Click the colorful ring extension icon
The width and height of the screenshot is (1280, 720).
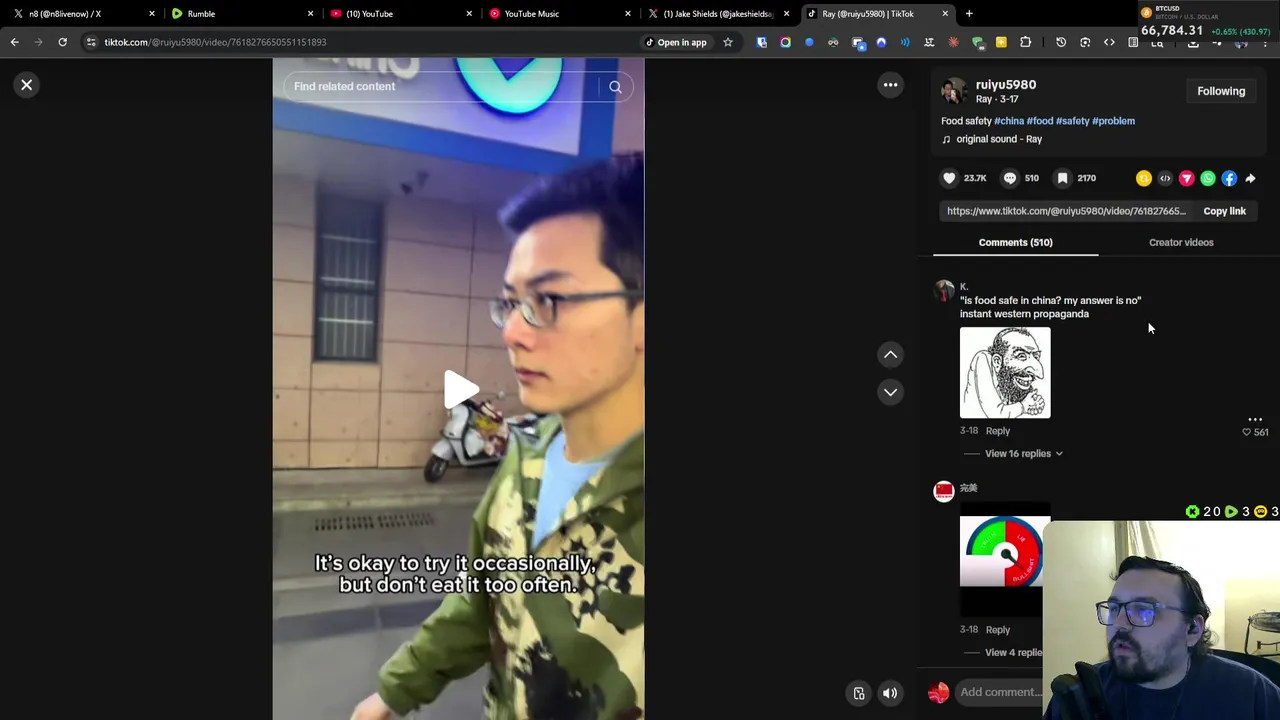point(785,42)
